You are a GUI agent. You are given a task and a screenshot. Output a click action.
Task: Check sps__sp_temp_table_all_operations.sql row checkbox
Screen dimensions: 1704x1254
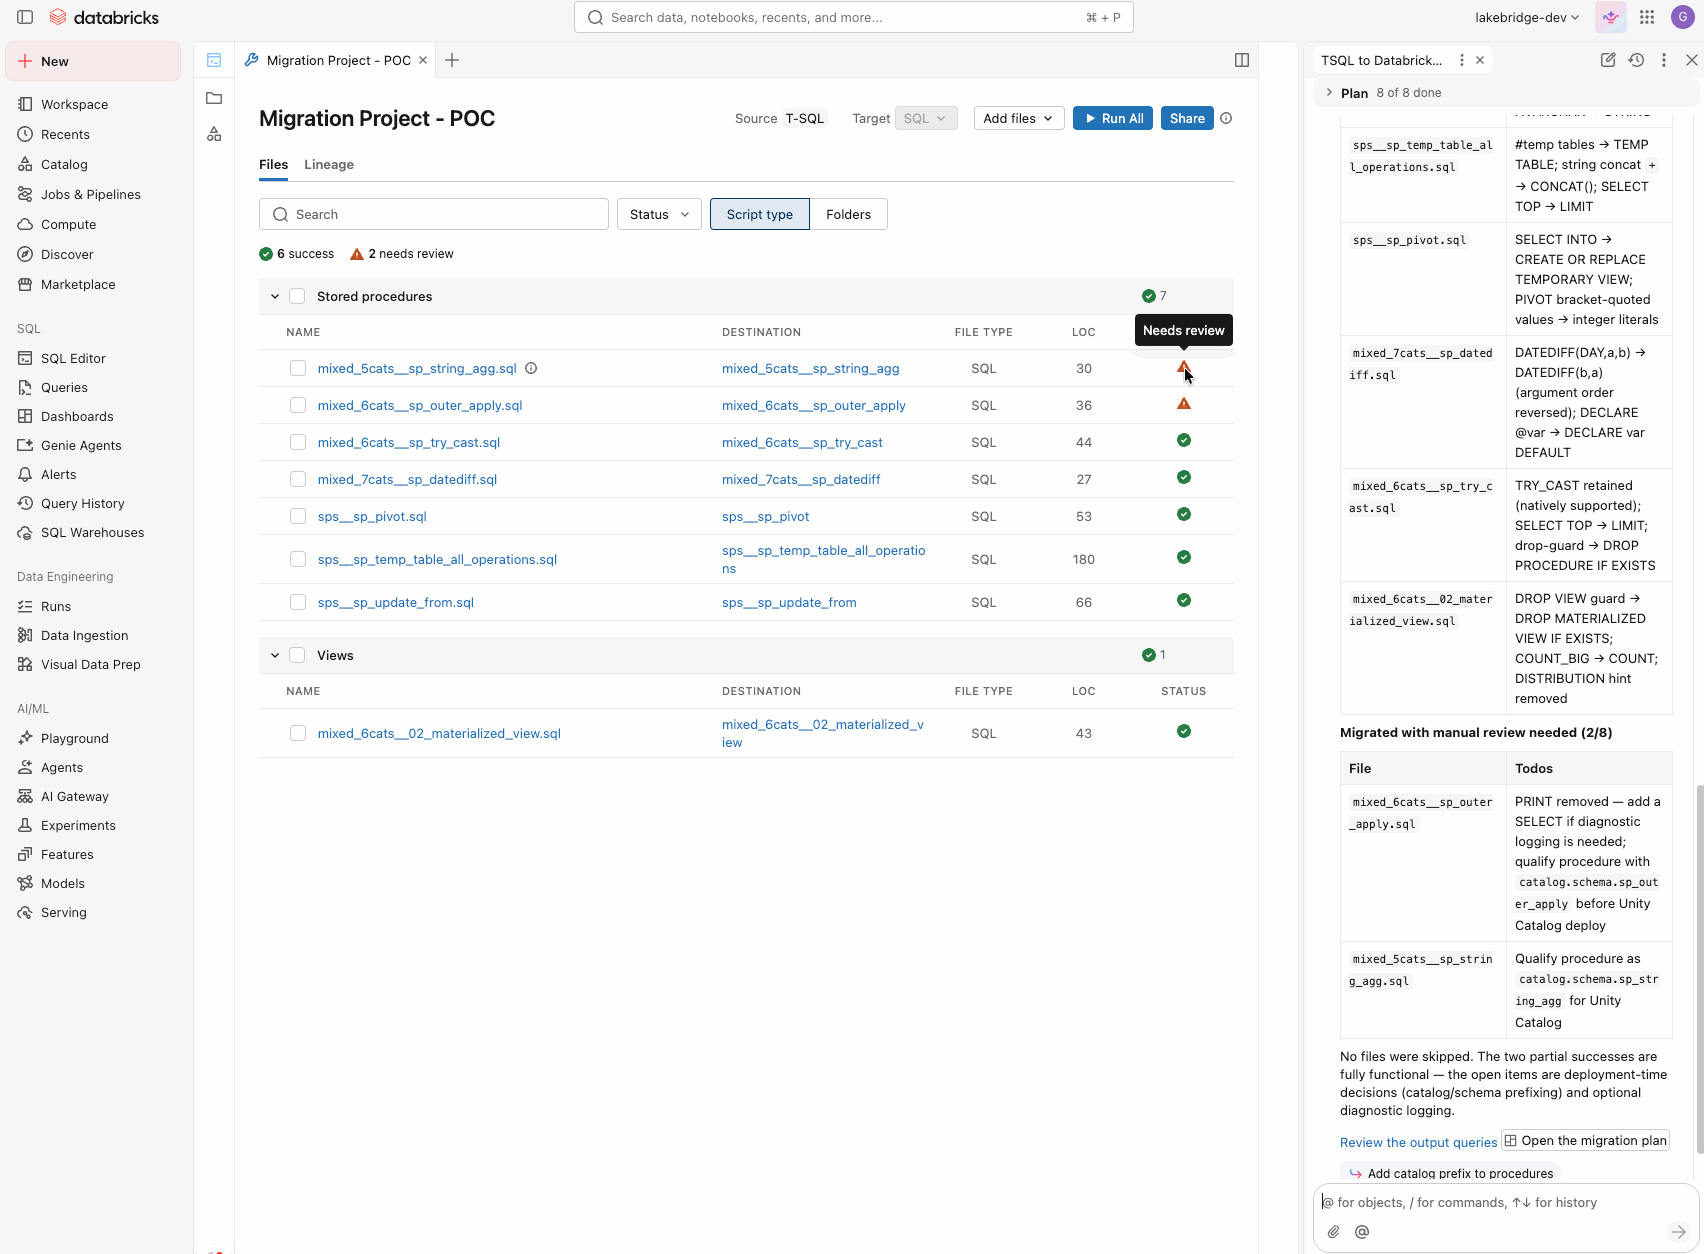tap(298, 559)
